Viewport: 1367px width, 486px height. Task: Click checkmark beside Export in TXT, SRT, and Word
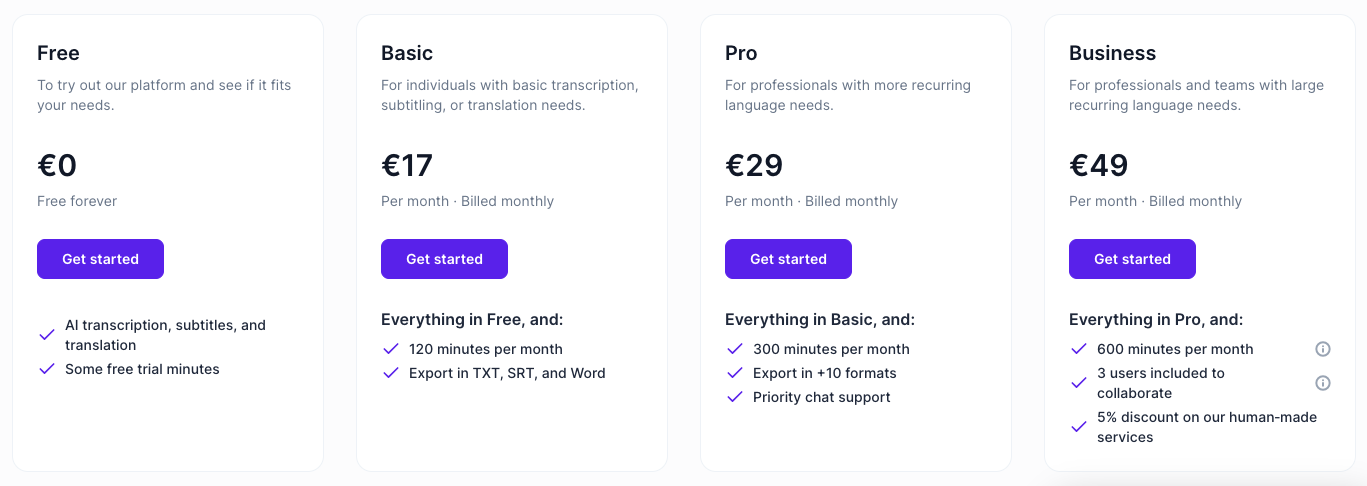(x=390, y=373)
